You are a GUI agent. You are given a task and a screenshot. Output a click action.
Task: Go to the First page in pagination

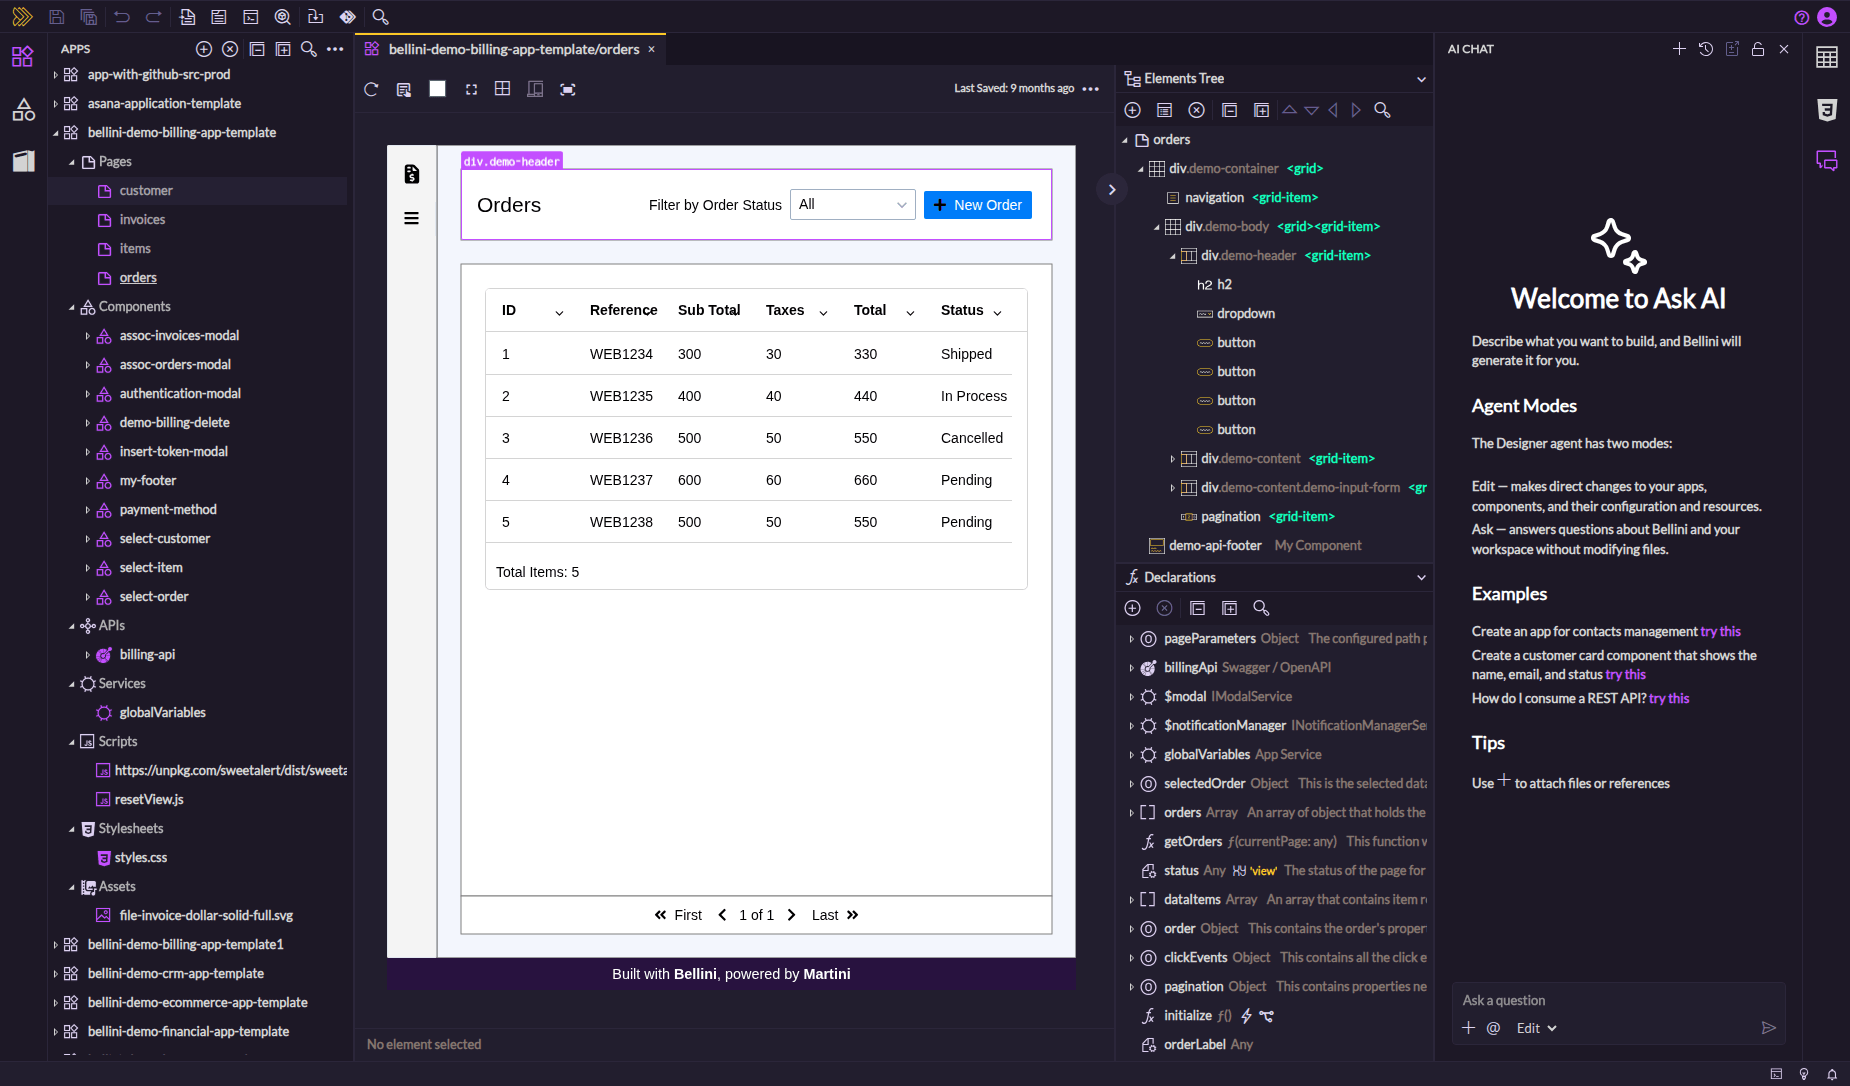(678, 915)
